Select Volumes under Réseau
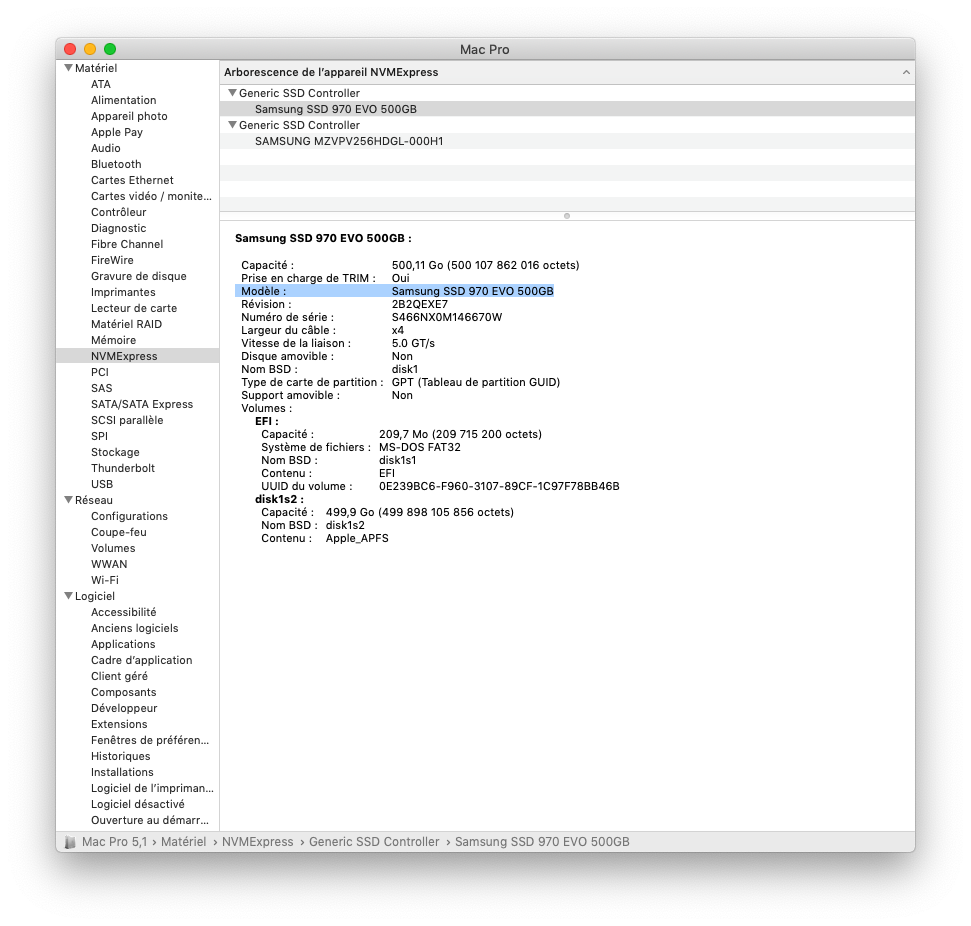The height and width of the screenshot is (926, 971). tap(113, 548)
